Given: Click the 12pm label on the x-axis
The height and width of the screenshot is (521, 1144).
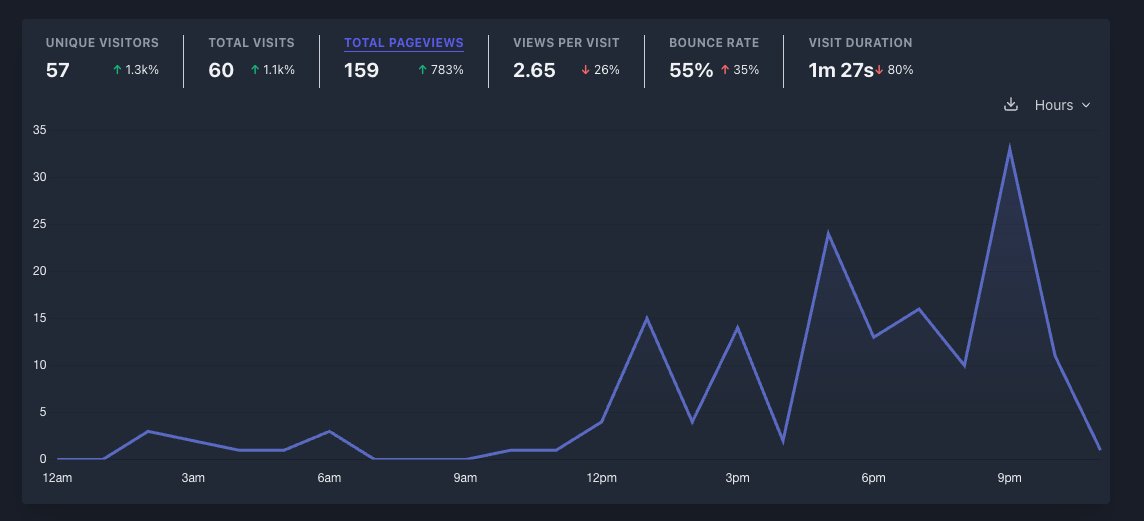Looking at the screenshot, I should point(601,478).
